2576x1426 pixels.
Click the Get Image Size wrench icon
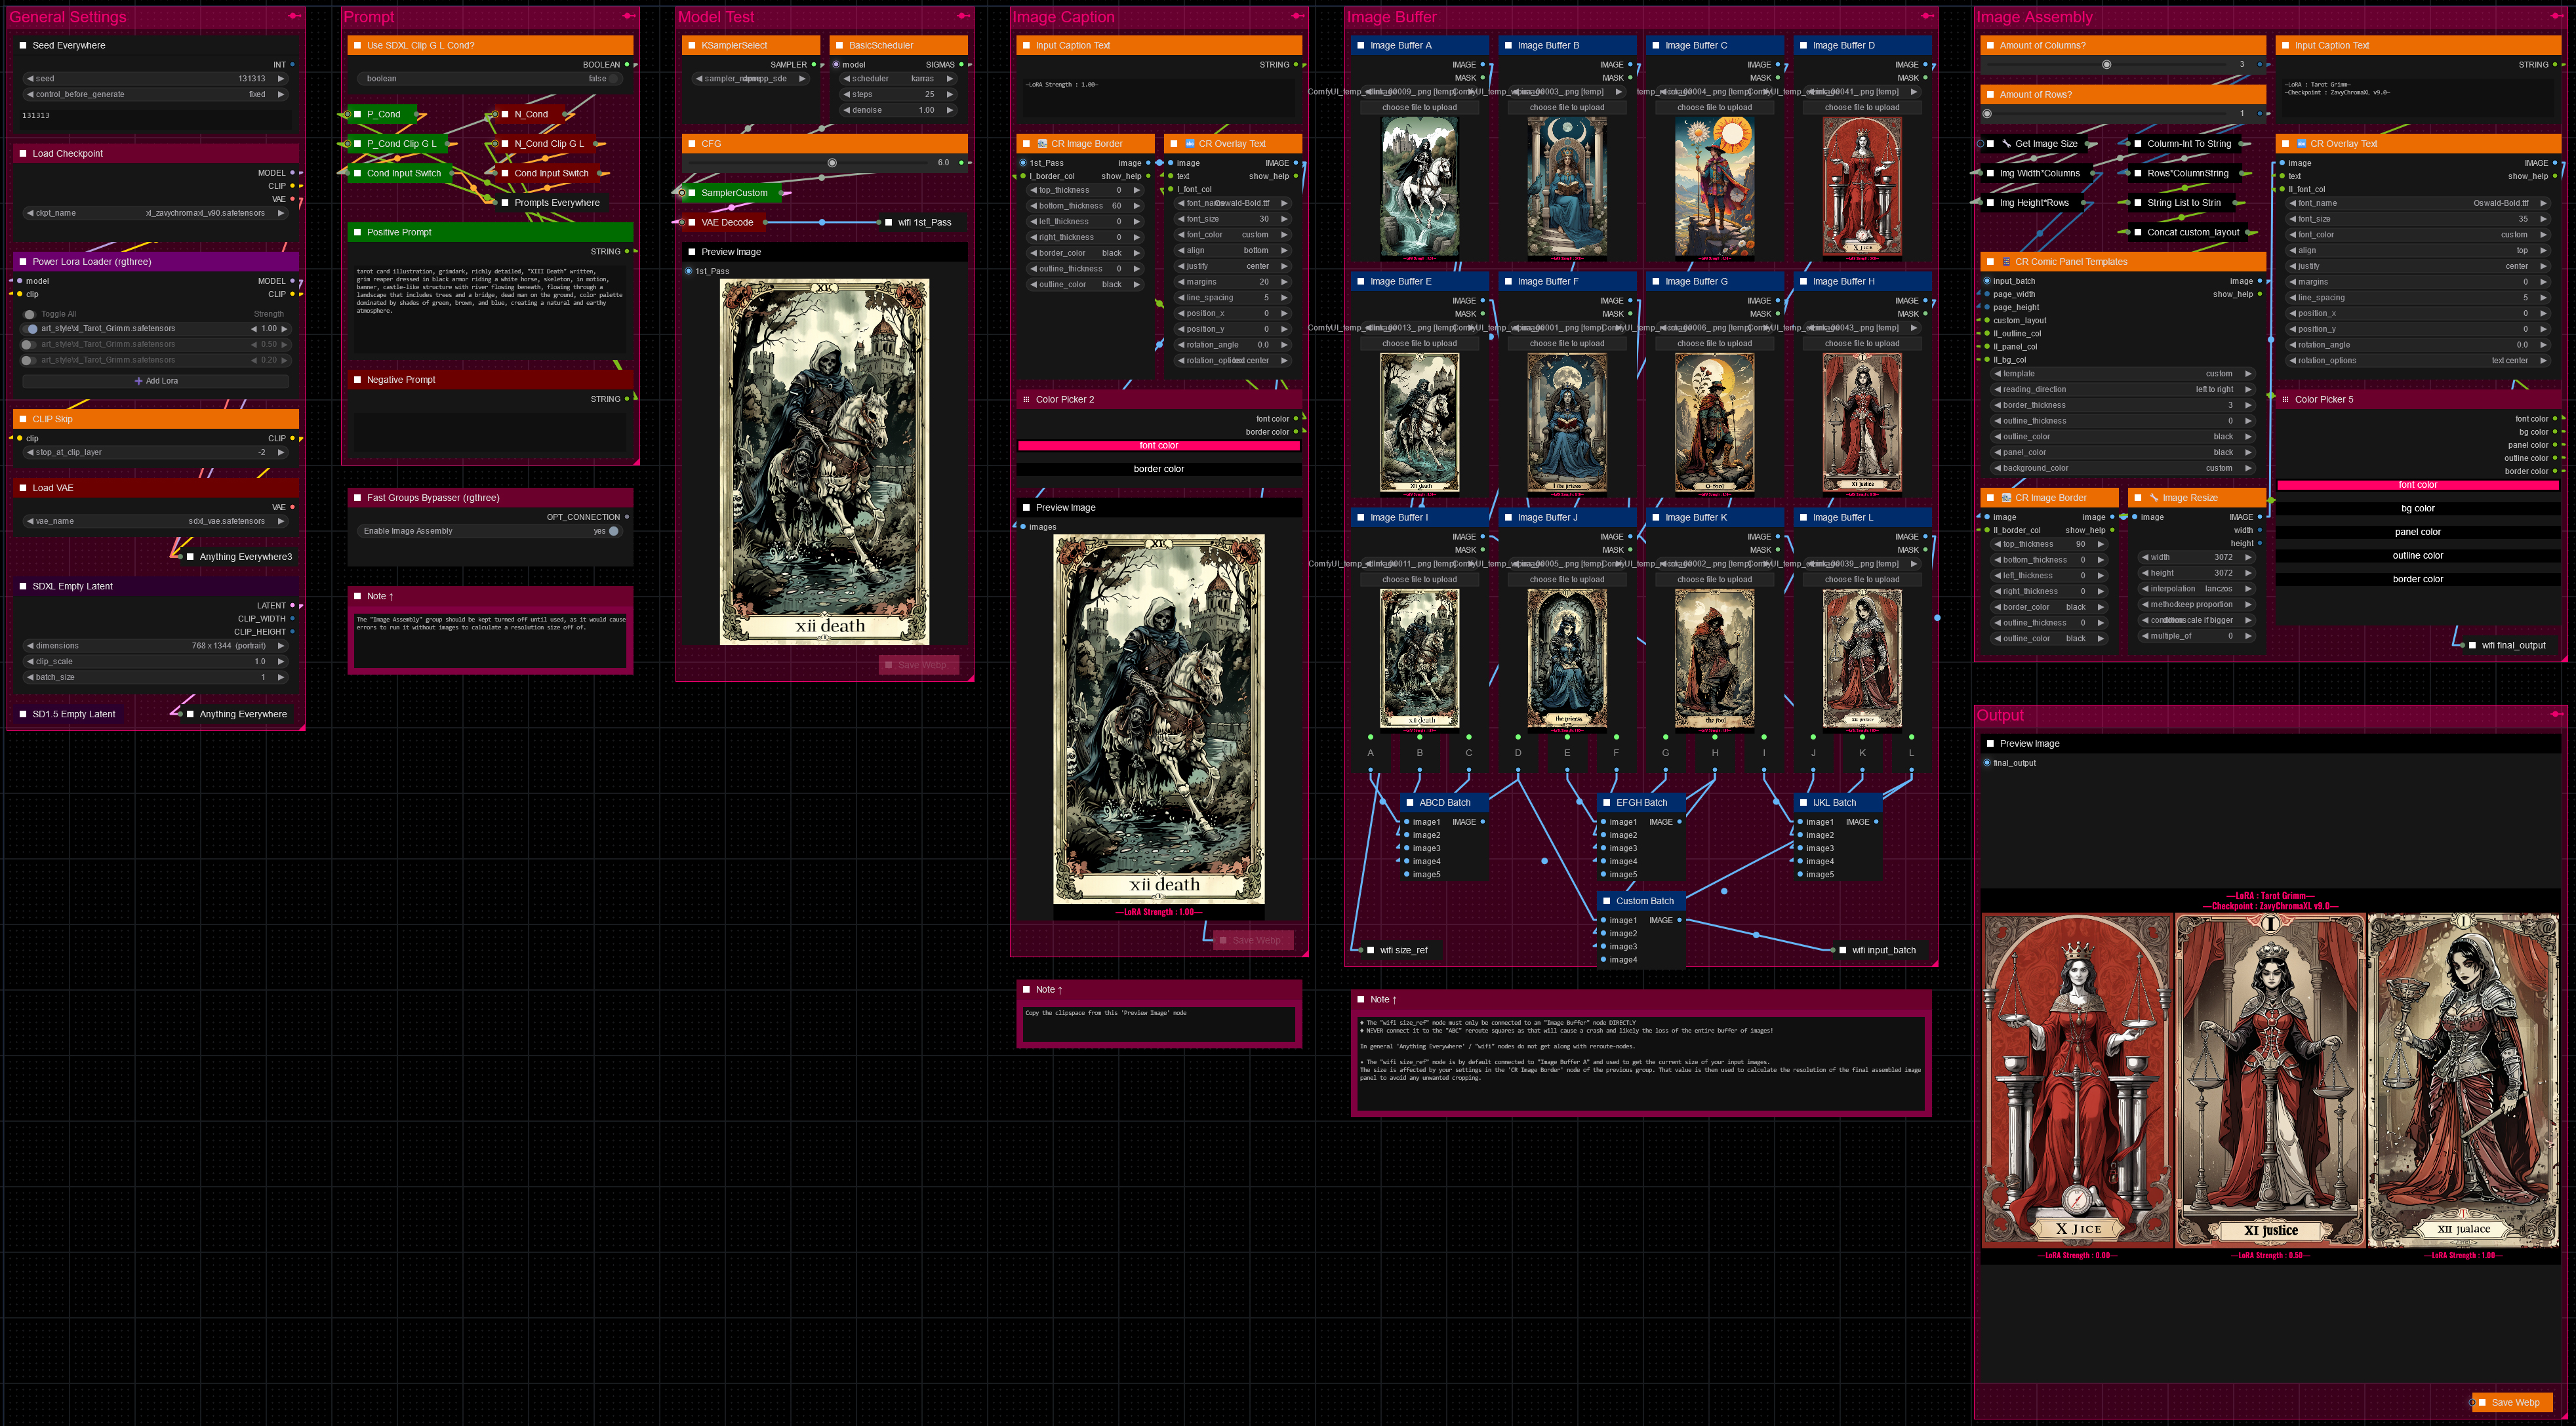click(2006, 144)
